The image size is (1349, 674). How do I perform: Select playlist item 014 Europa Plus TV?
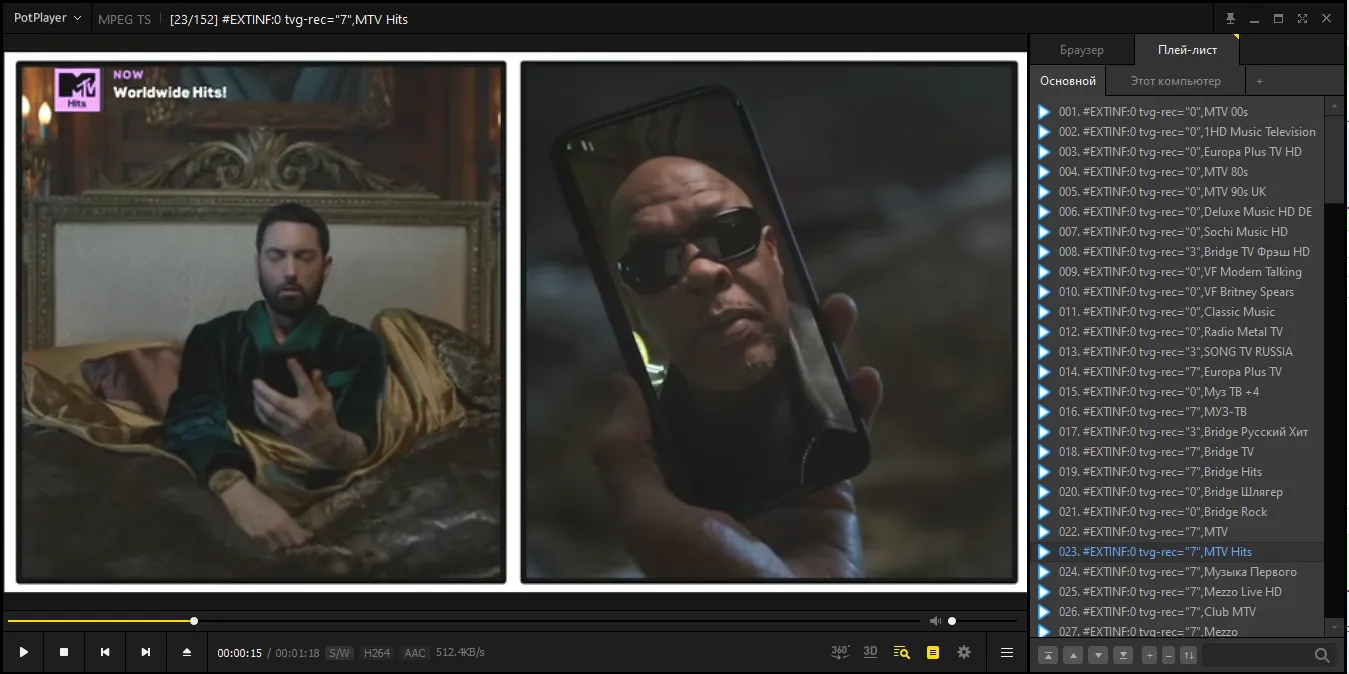[x=1177, y=372]
